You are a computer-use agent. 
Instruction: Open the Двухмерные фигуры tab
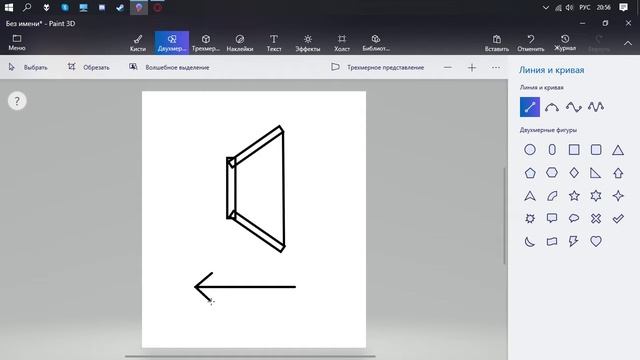coord(172,43)
